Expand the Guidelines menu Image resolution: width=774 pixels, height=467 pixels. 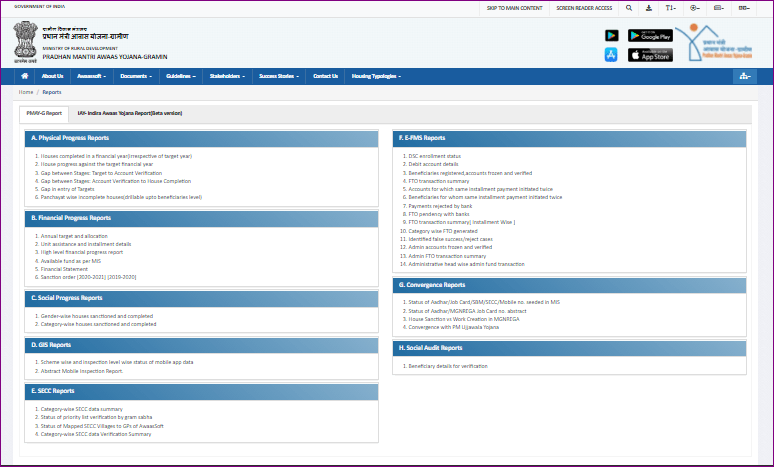point(181,76)
